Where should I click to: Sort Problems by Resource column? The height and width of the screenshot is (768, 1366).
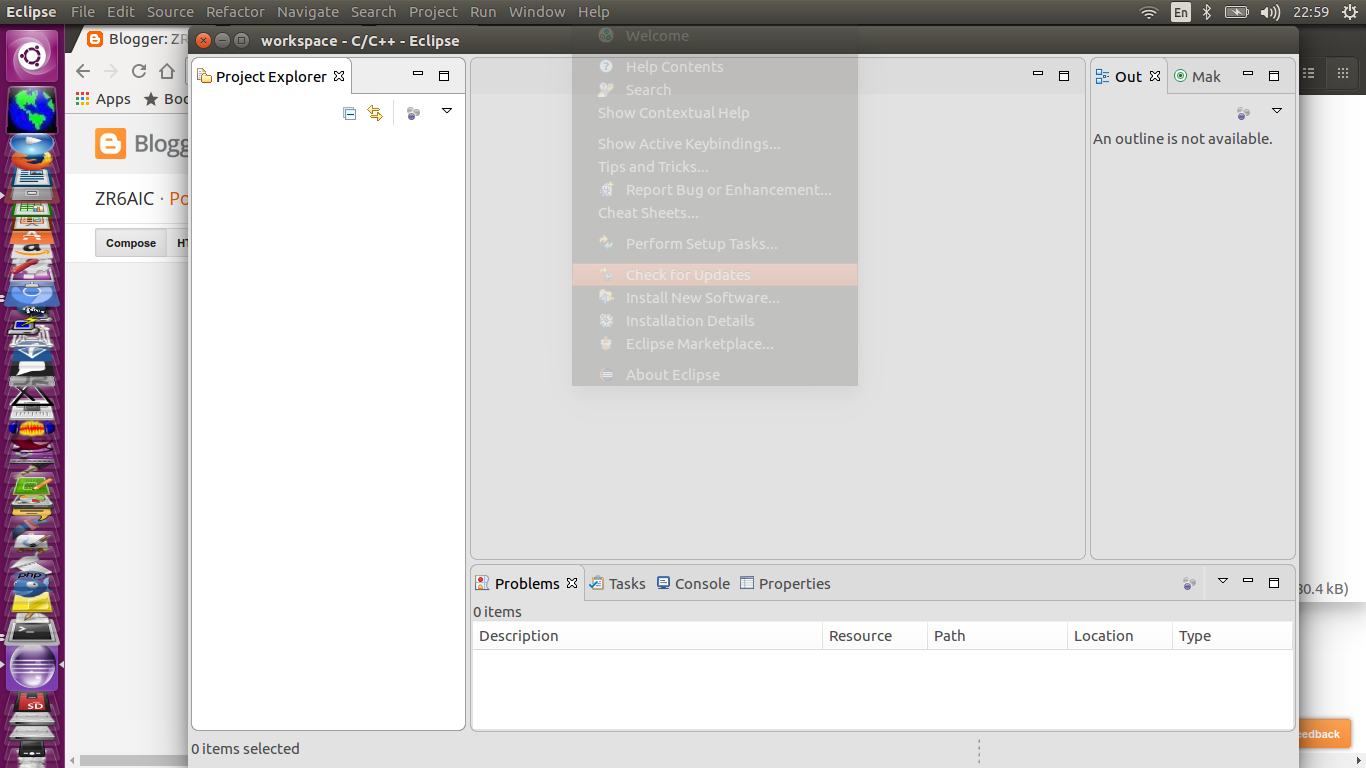875,636
